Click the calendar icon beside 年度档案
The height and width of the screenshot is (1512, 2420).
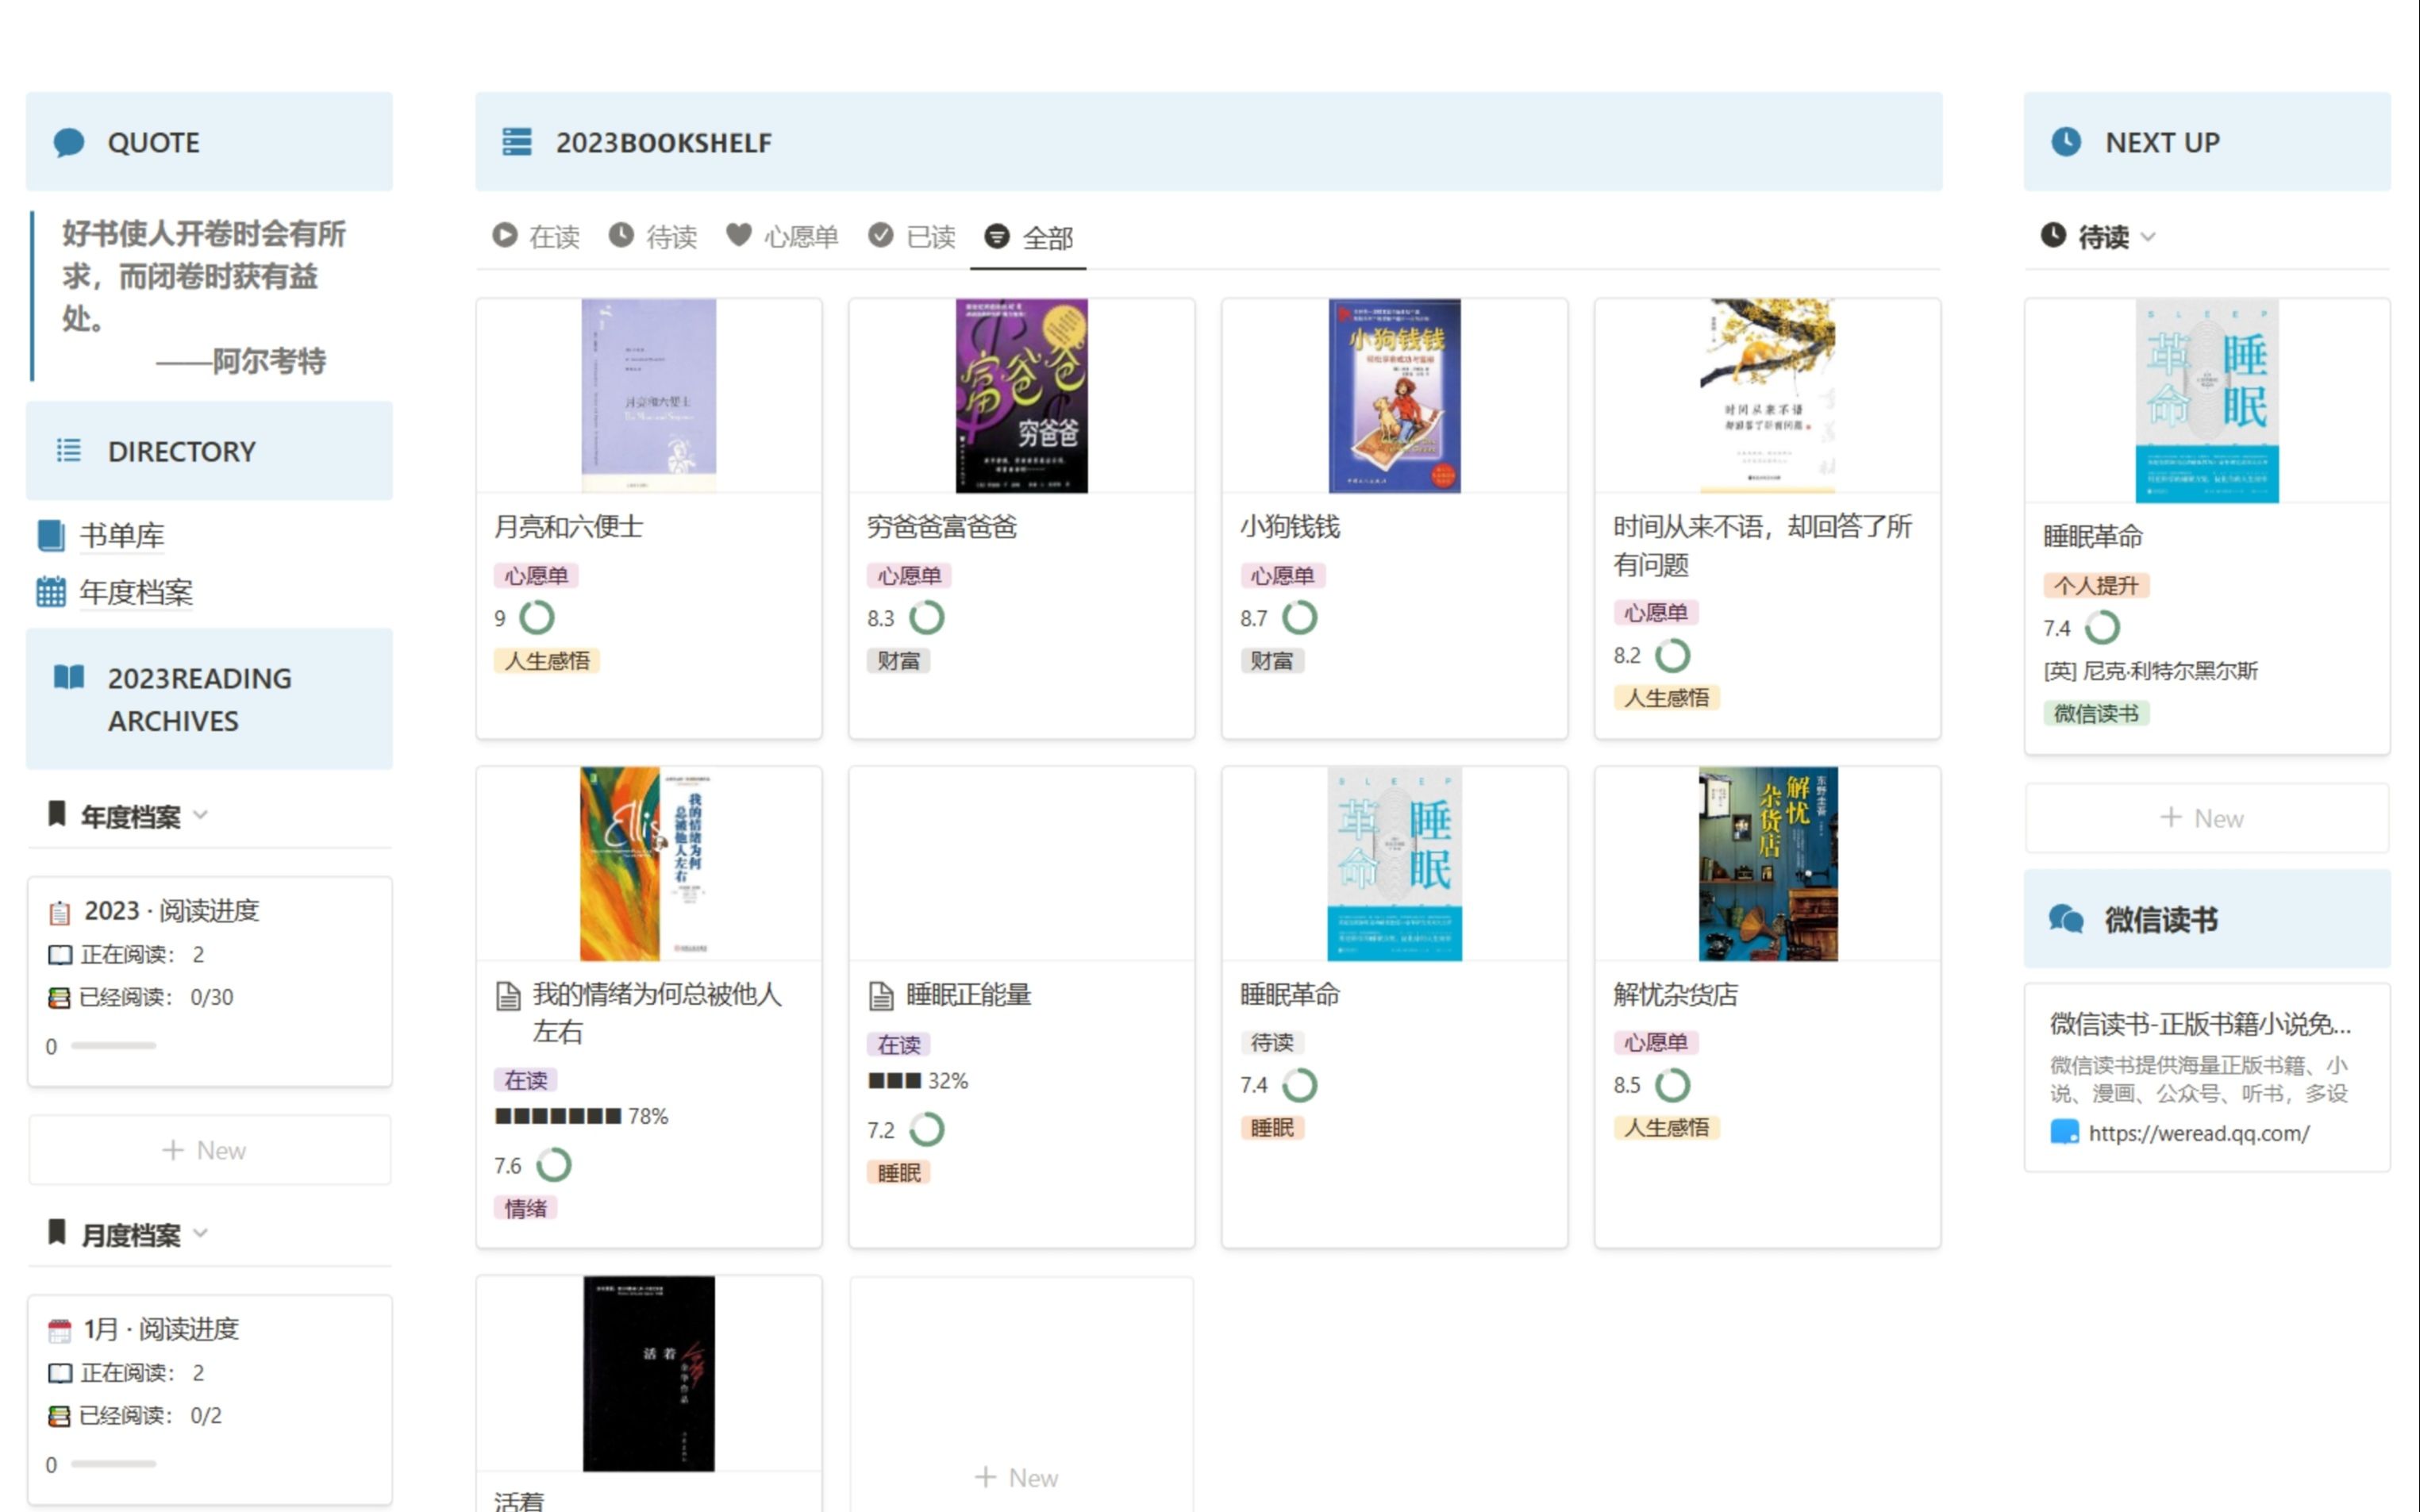tap(51, 592)
